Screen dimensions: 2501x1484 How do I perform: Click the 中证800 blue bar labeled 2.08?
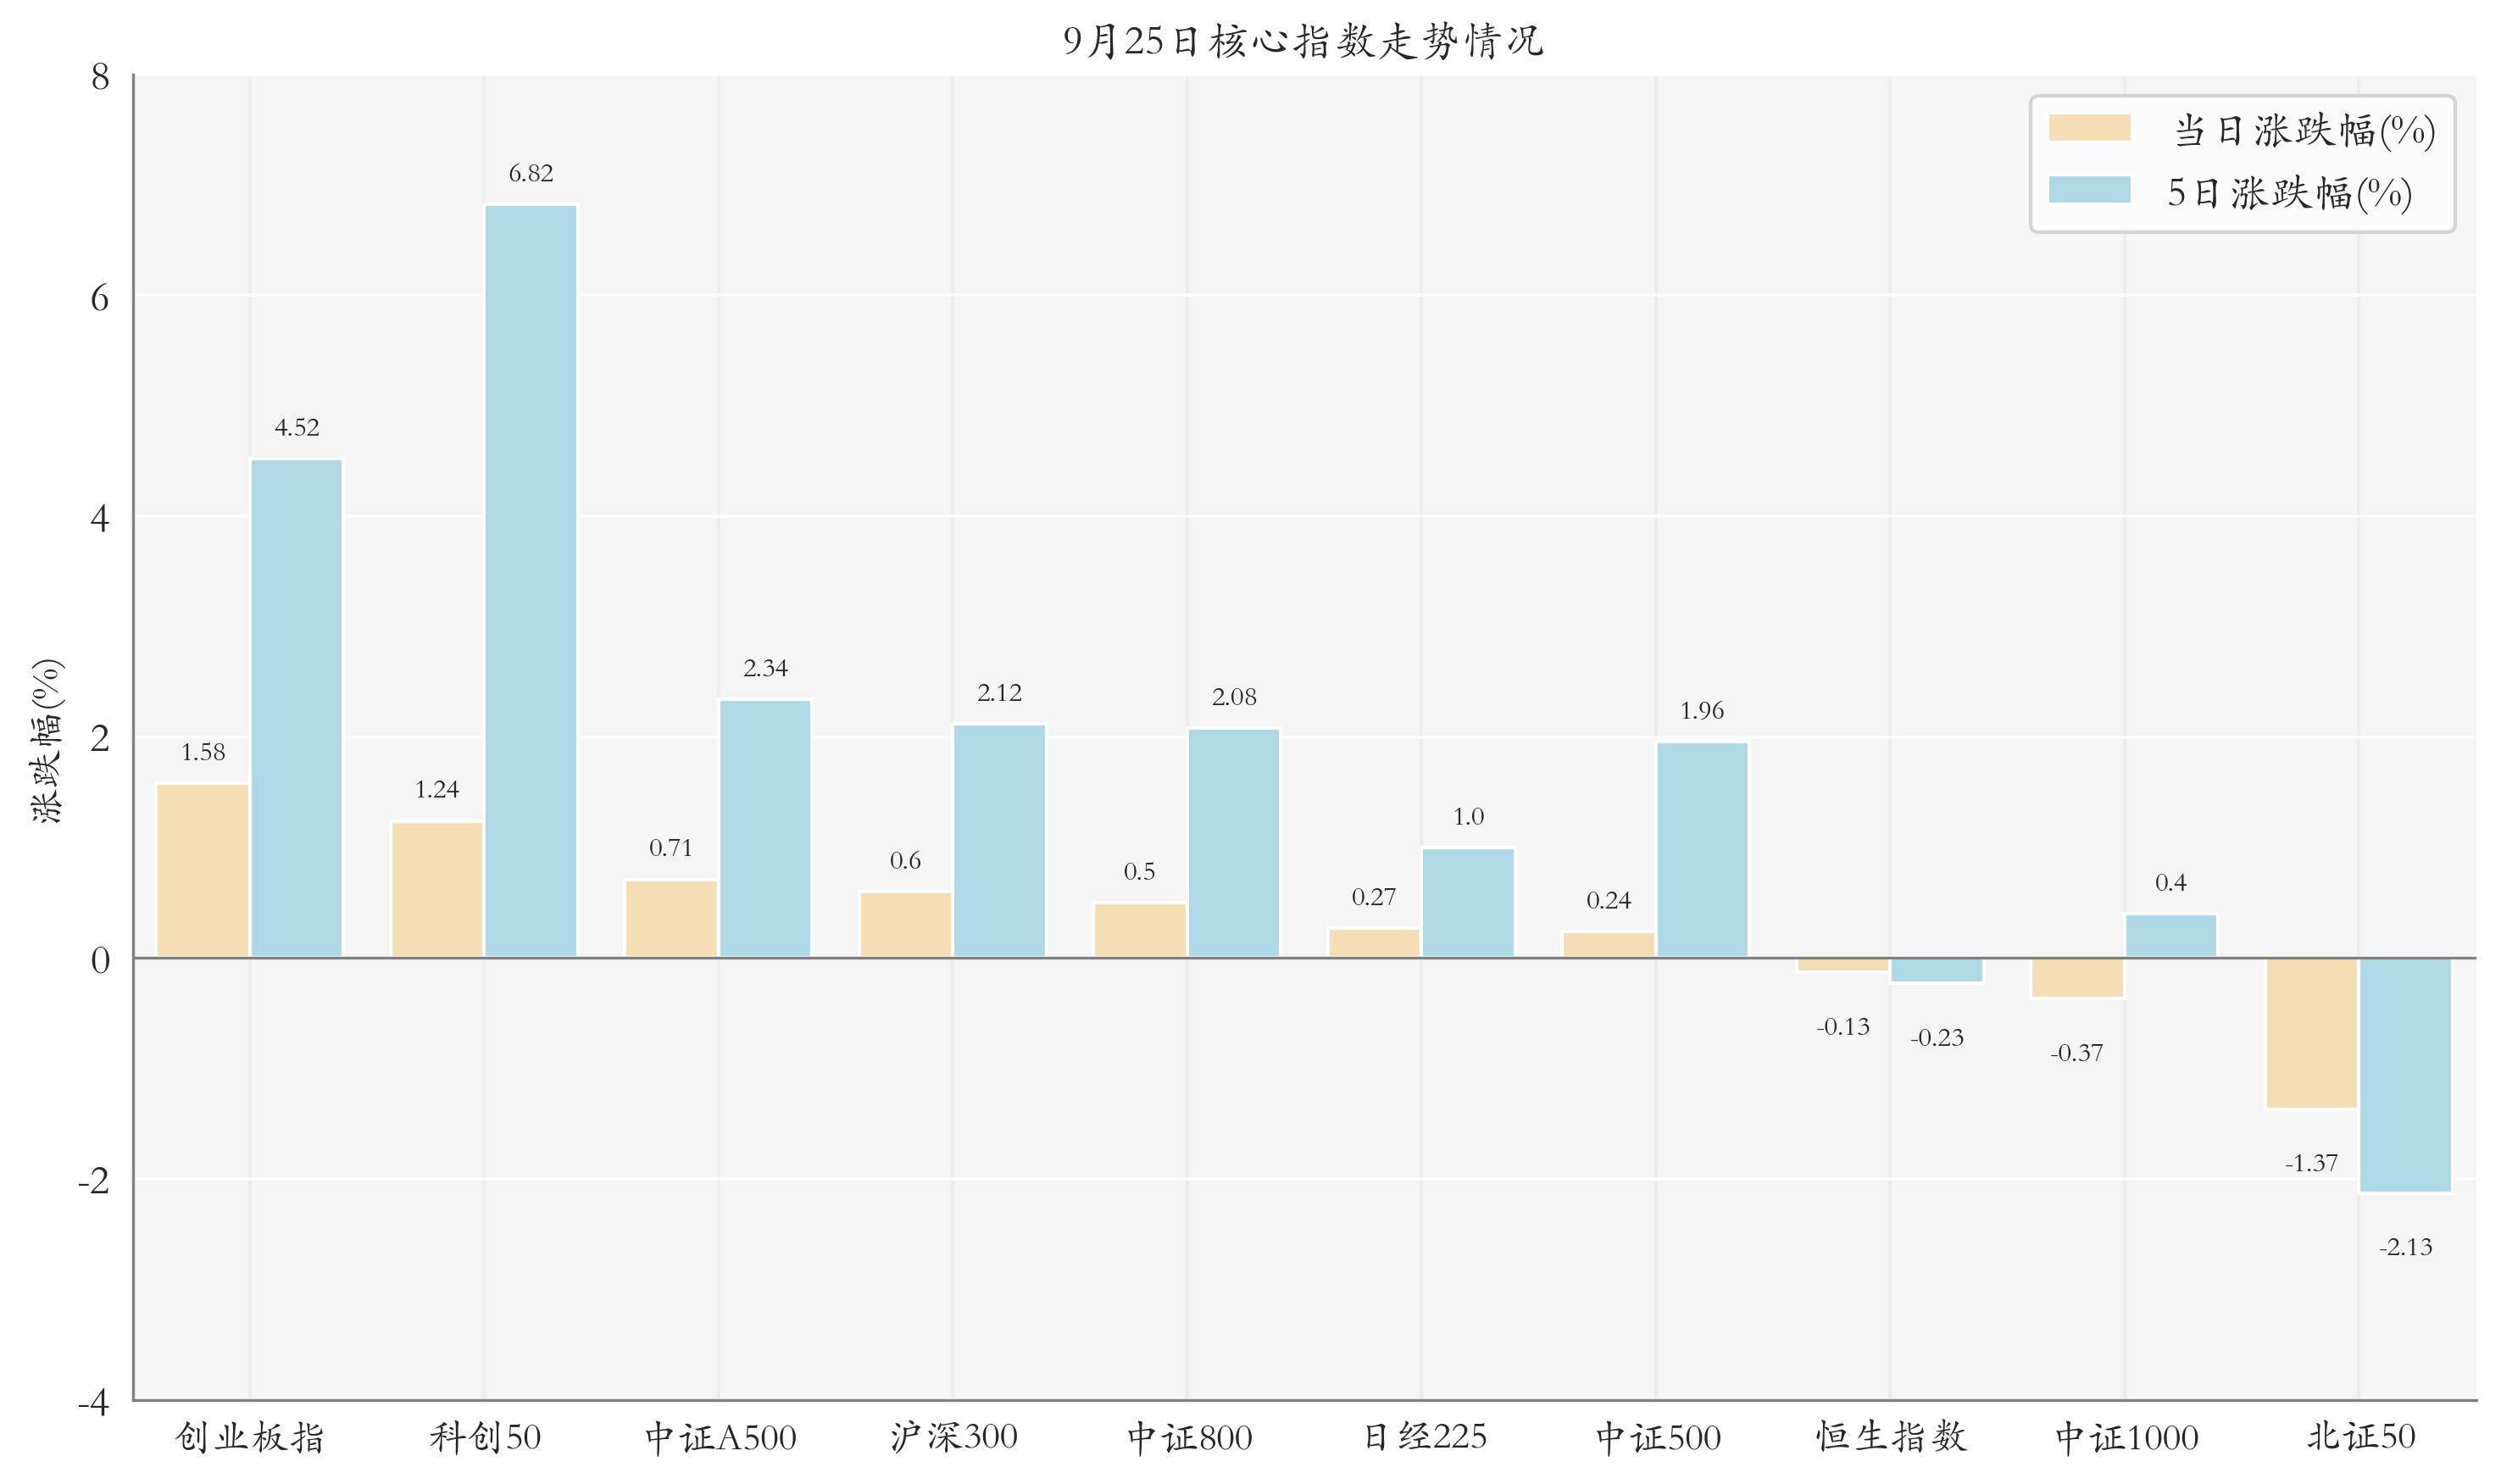(x=1234, y=843)
